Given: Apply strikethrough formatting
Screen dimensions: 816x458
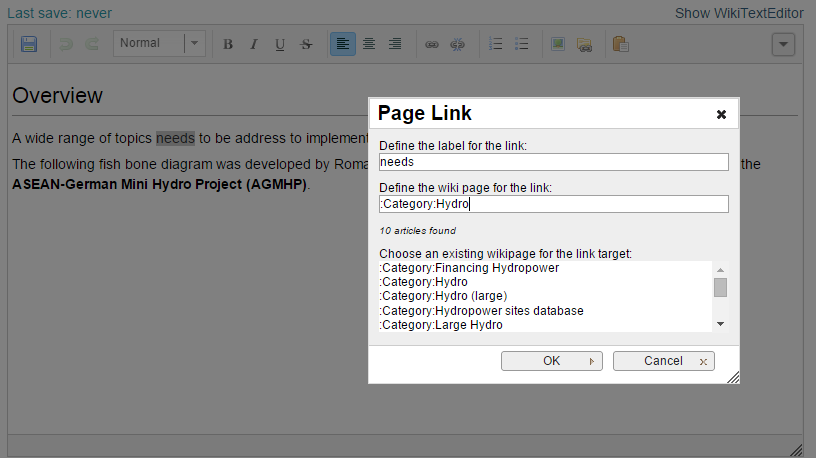Looking at the screenshot, I should point(306,44).
